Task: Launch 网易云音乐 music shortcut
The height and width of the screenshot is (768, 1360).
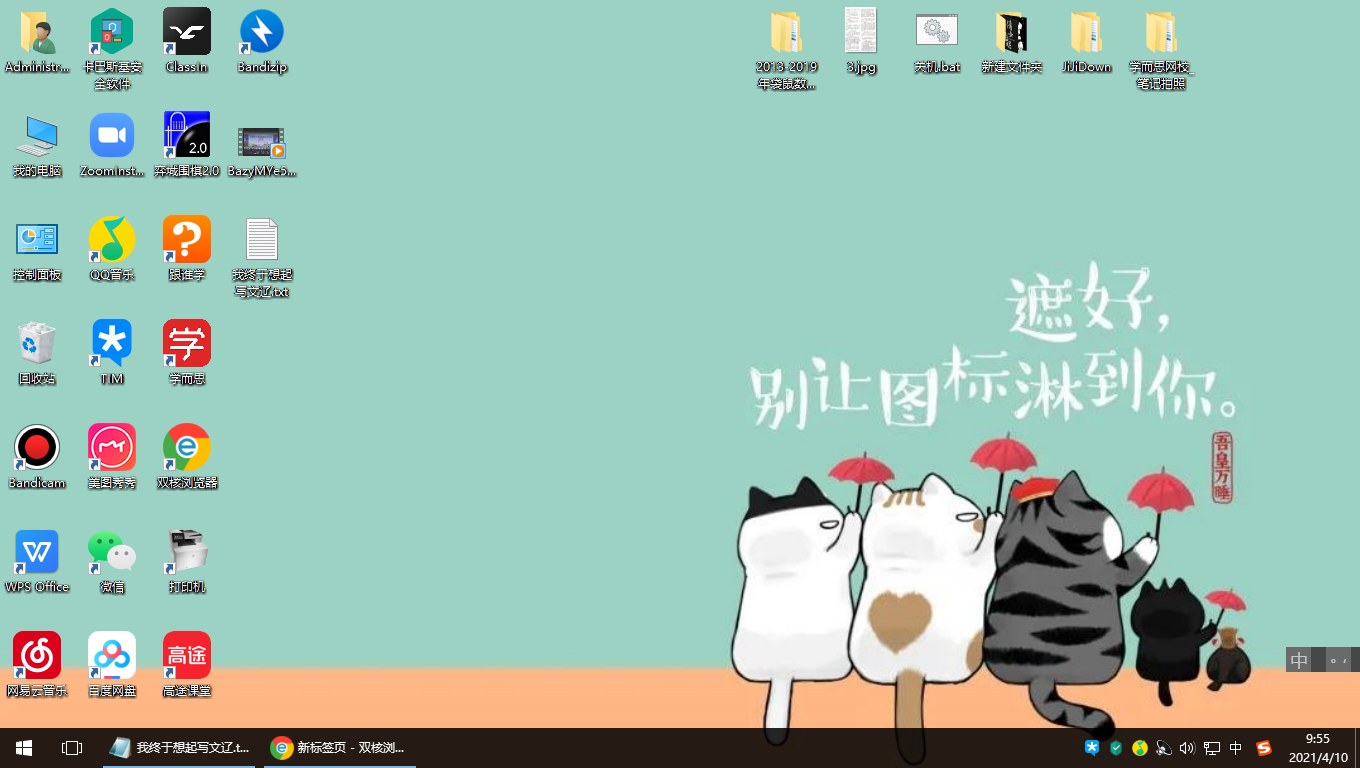Action: click(37, 666)
